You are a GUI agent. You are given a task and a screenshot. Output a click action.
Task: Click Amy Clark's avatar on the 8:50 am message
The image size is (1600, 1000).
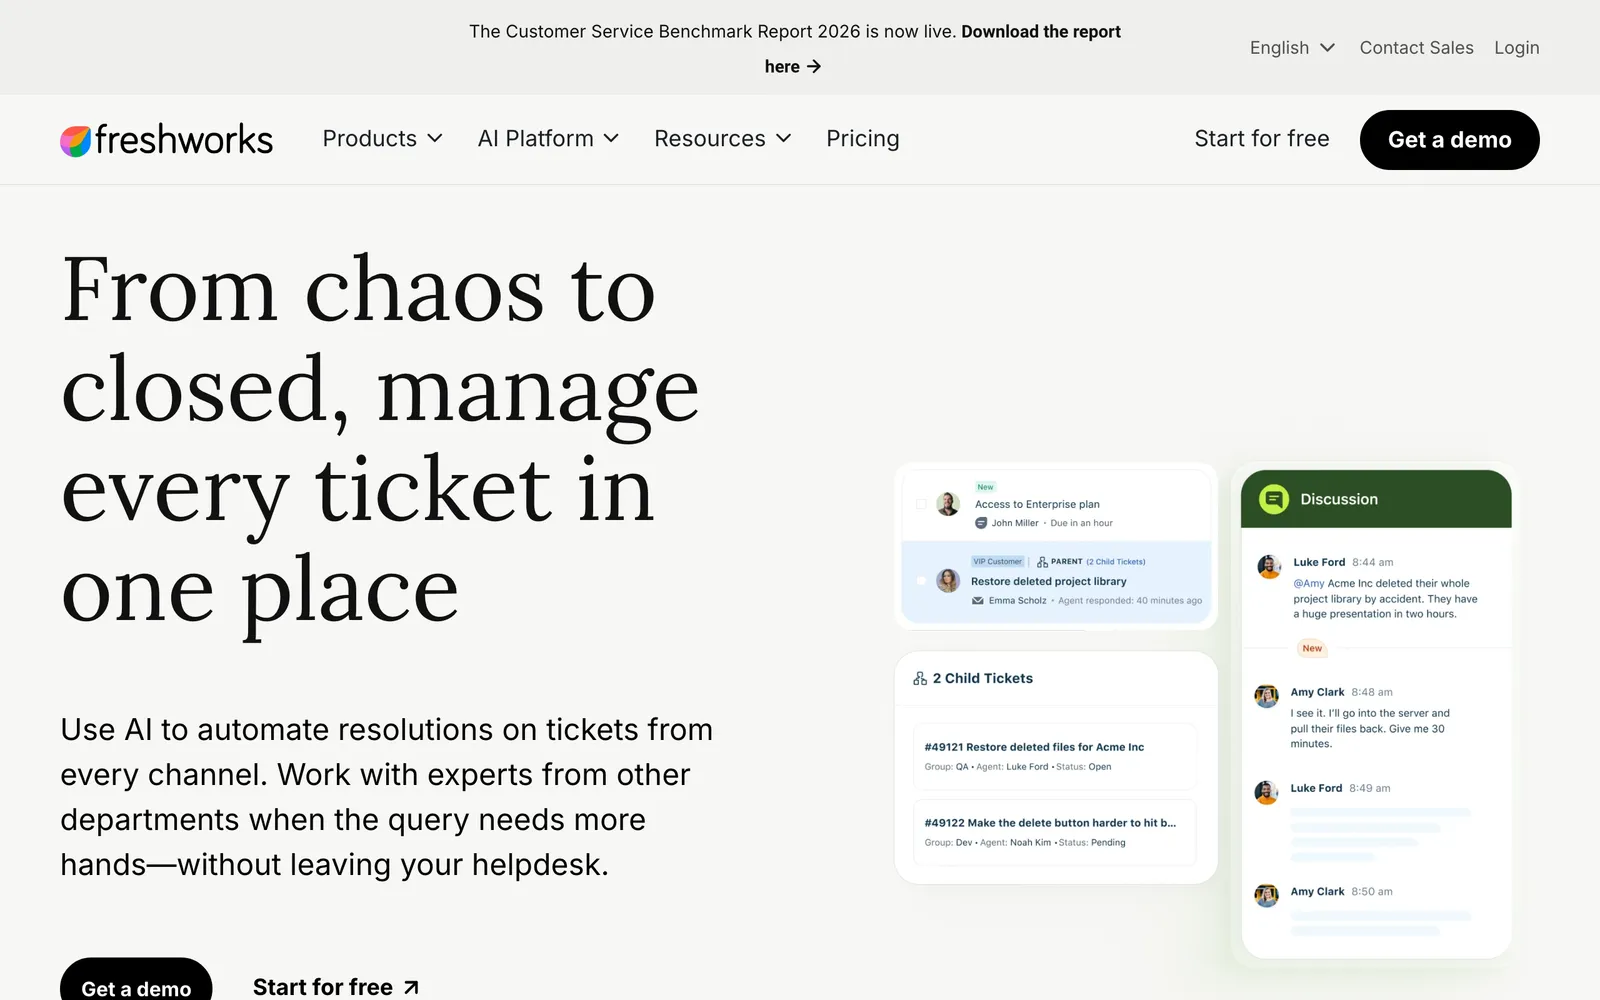pyautogui.click(x=1267, y=895)
